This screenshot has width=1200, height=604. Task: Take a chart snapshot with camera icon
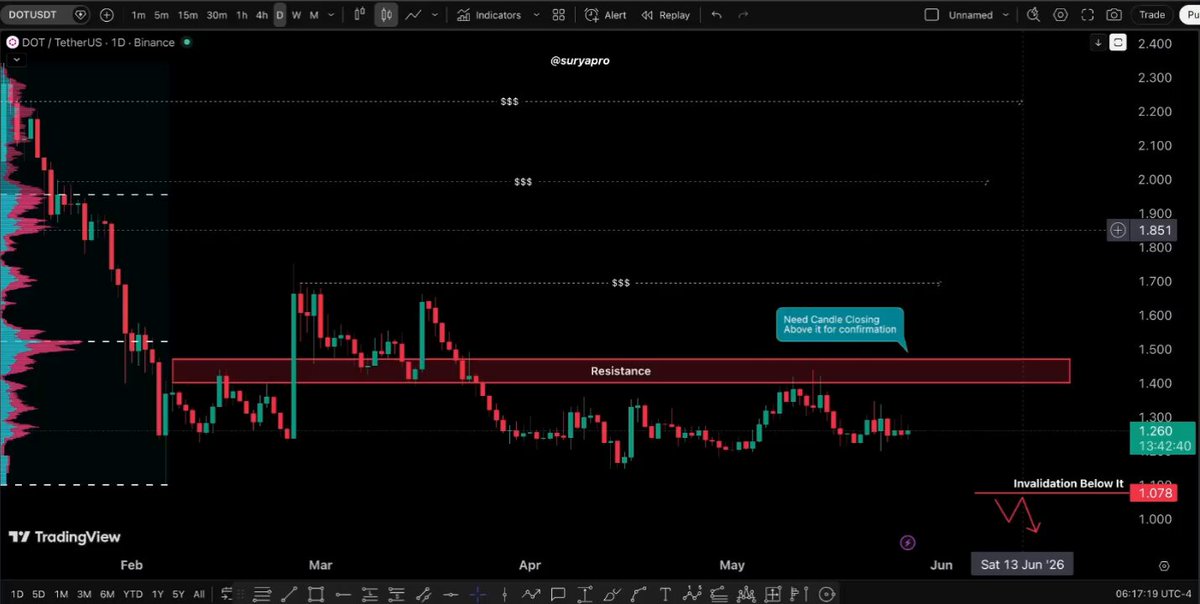[x=1114, y=15]
